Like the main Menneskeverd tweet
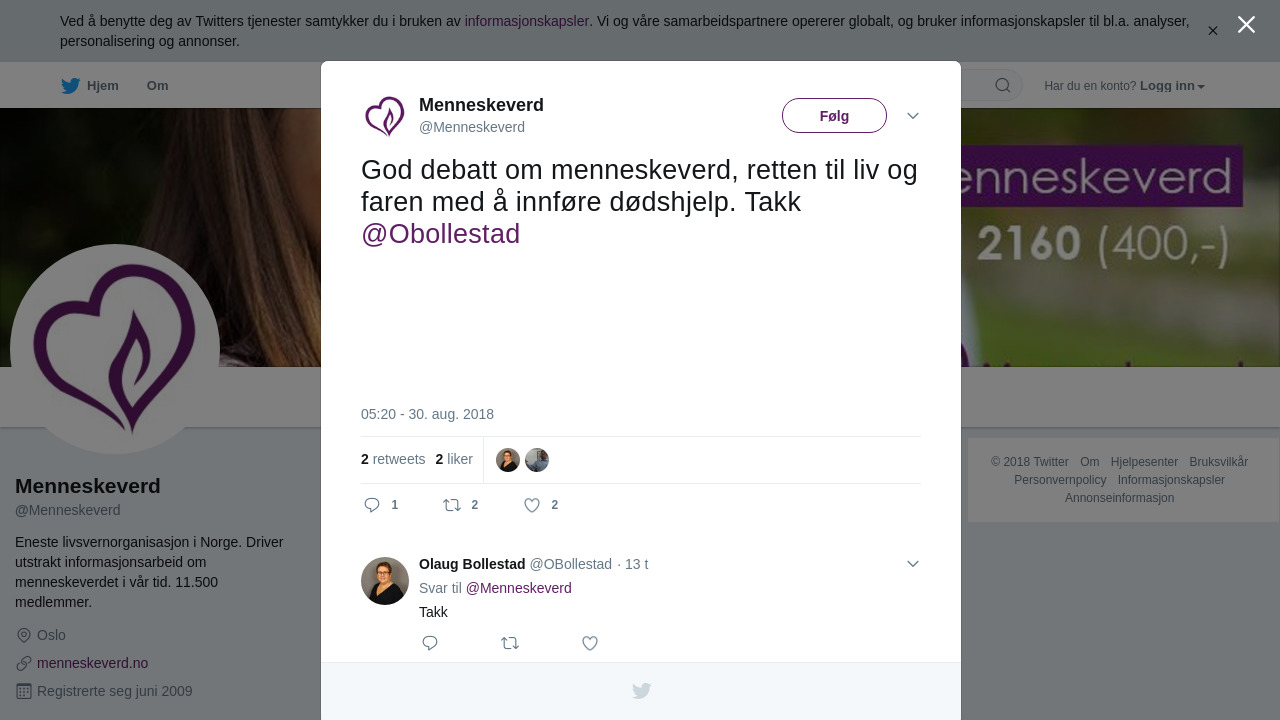This screenshot has width=1280, height=720. pos(532,505)
